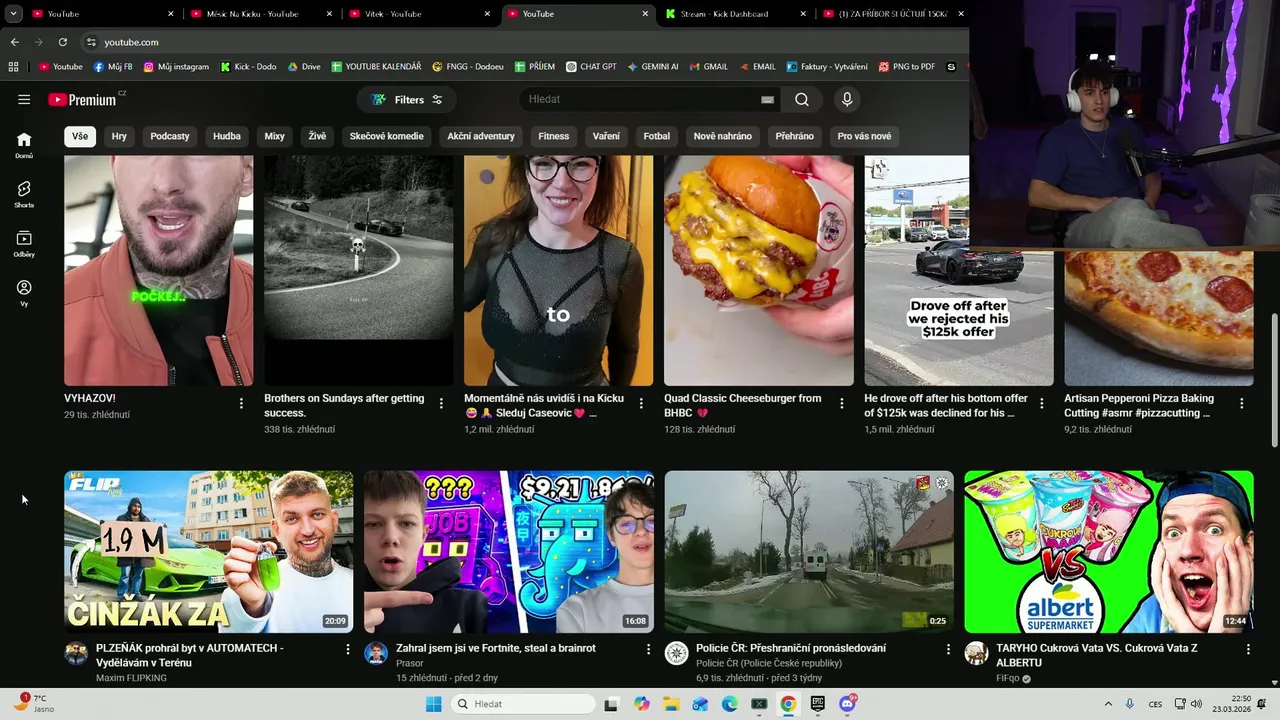This screenshot has width=1280, height=720.
Task: Open Discord from the taskbar
Action: pyautogui.click(x=848, y=704)
